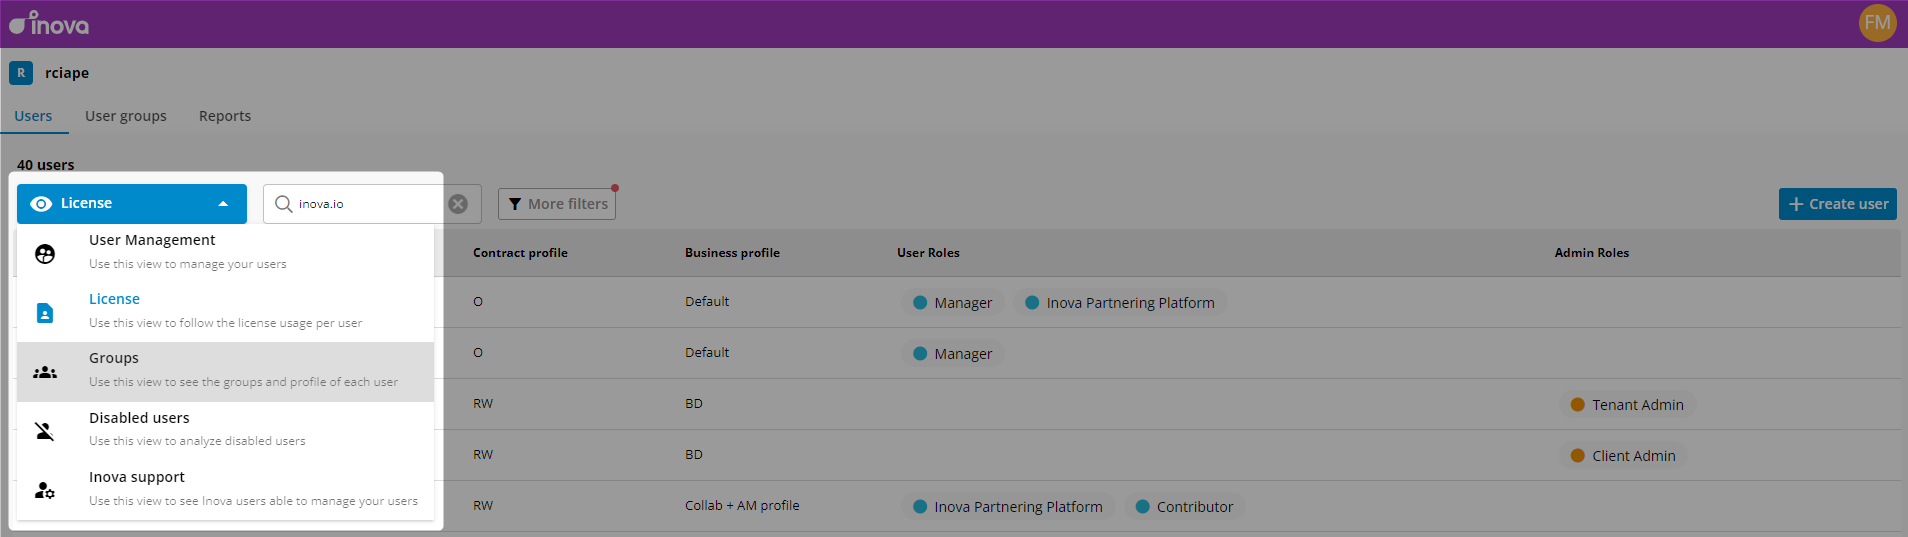Click the search magnifier icon
The image size is (1908, 537).
point(284,204)
